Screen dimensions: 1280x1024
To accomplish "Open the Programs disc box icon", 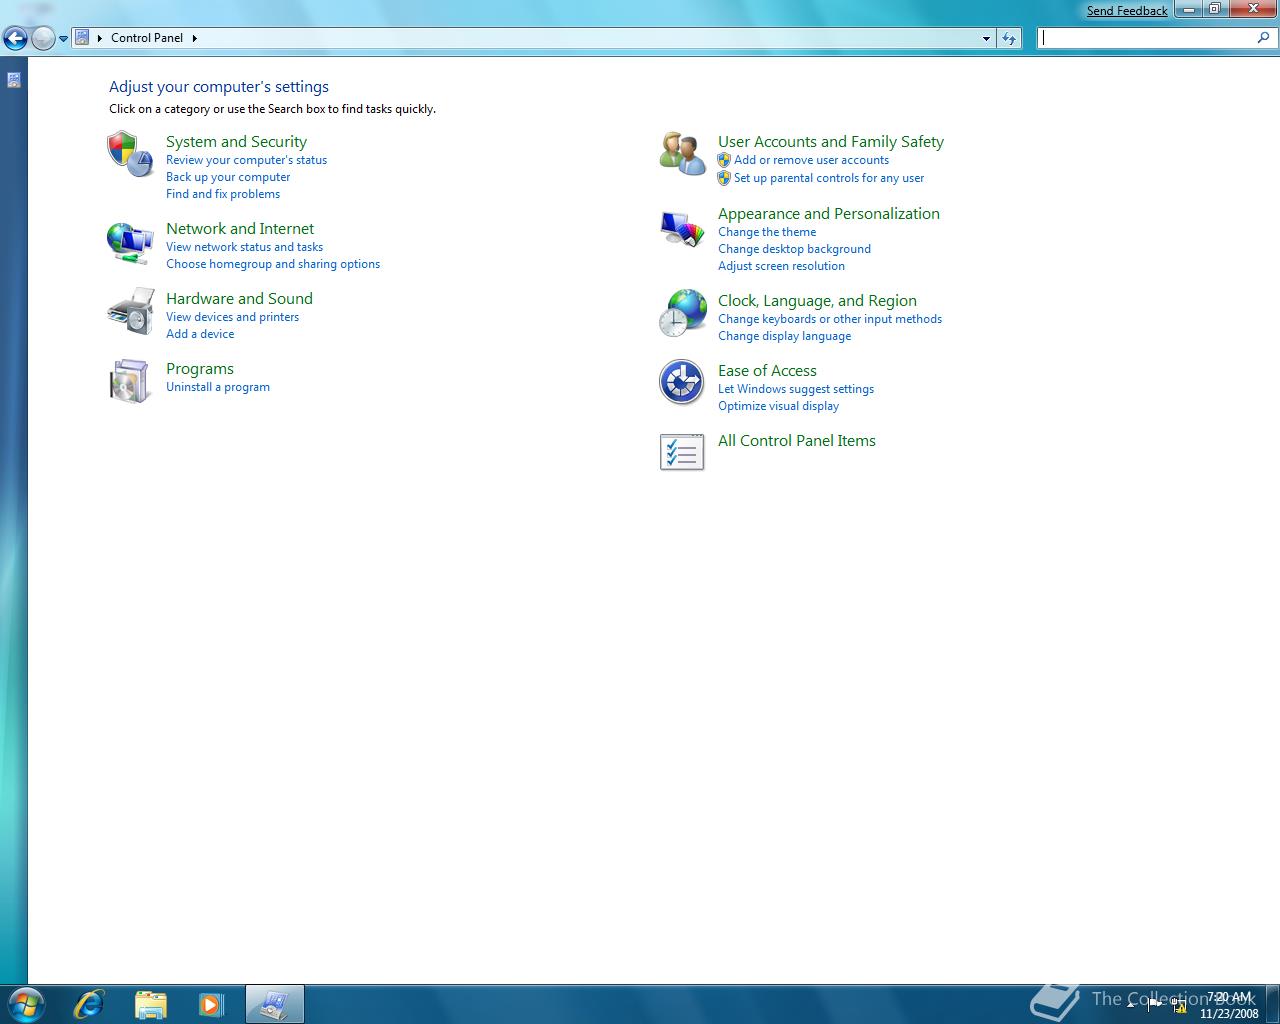I will [130, 381].
